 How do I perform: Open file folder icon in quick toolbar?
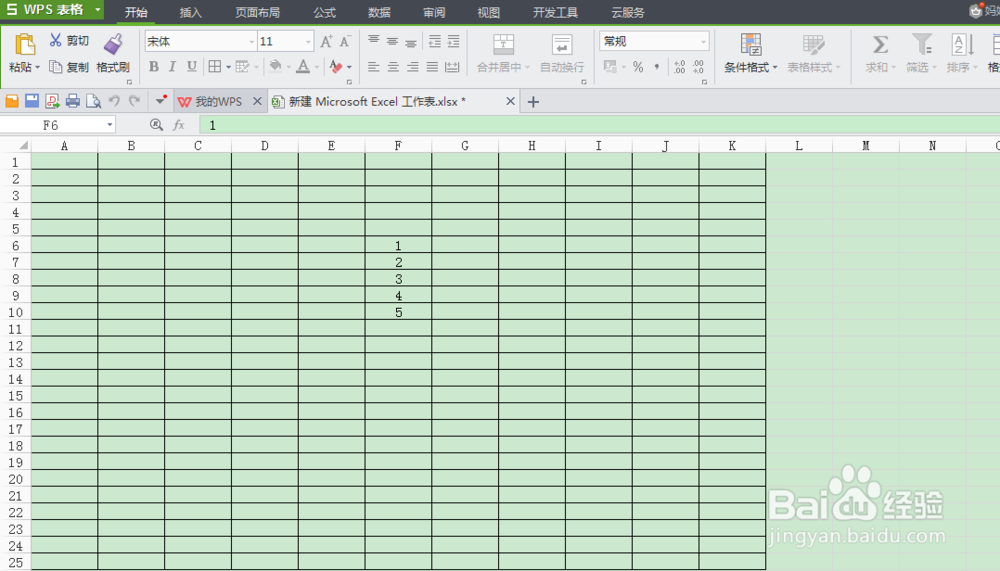tap(12, 101)
